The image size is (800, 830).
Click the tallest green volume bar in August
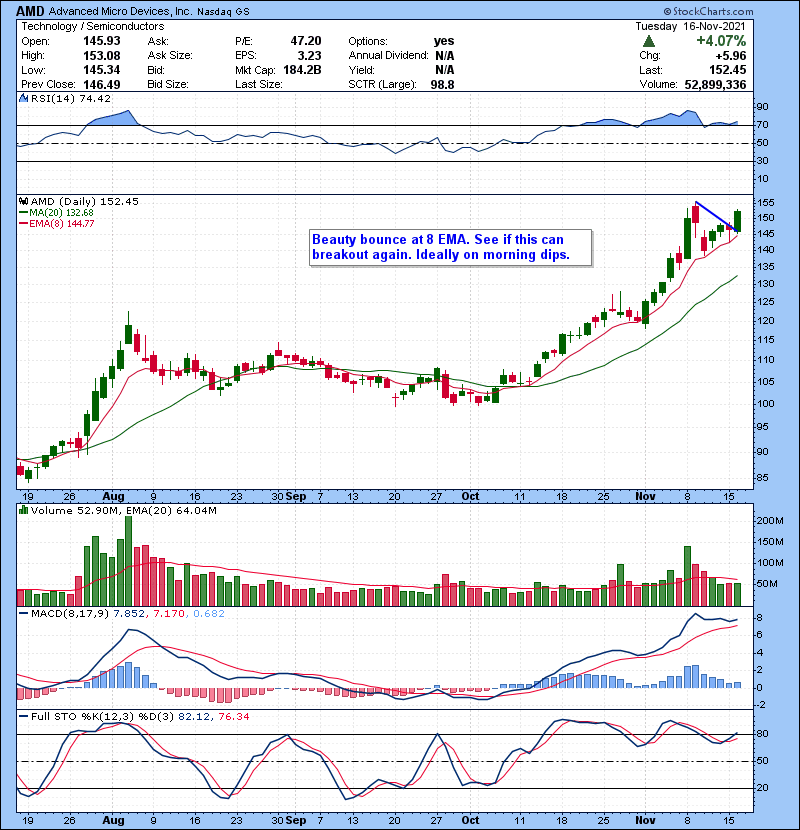pyautogui.click(x=128, y=561)
